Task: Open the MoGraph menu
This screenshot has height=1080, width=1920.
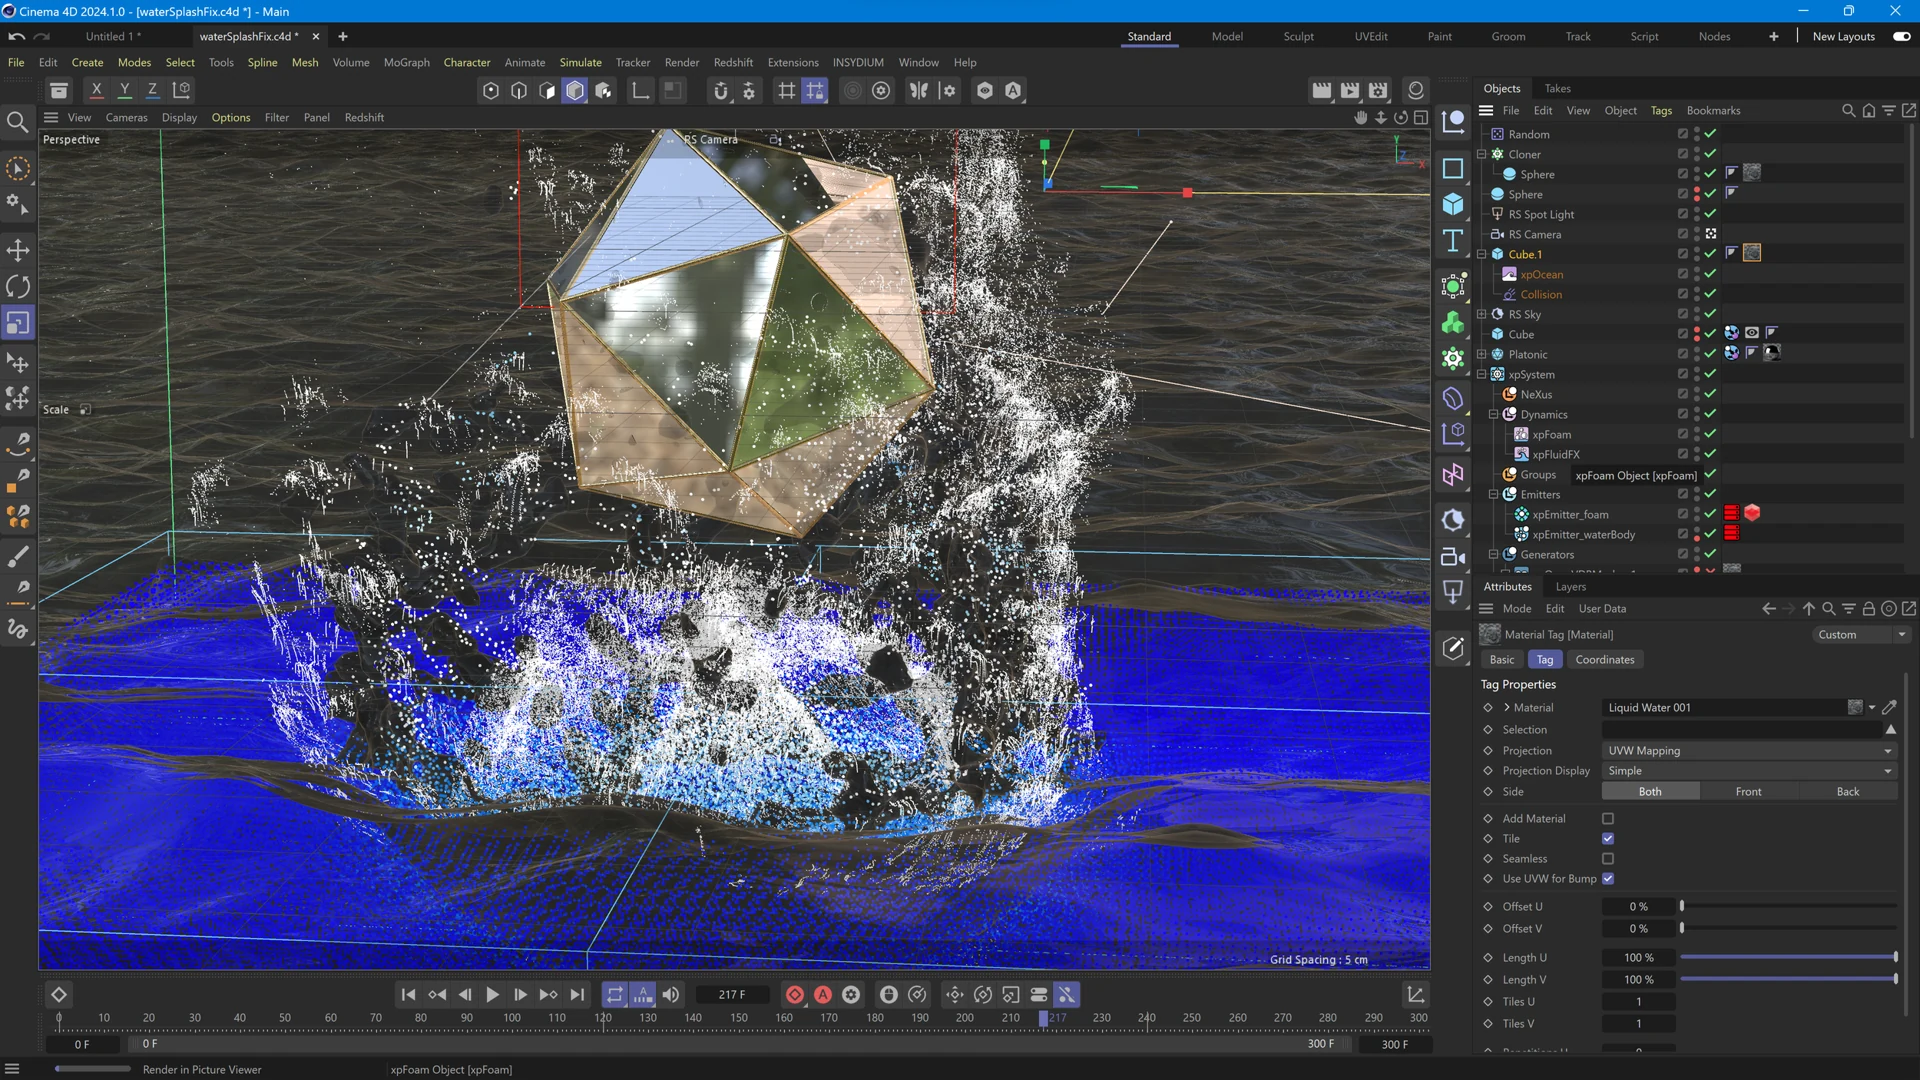Action: click(x=406, y=62)
